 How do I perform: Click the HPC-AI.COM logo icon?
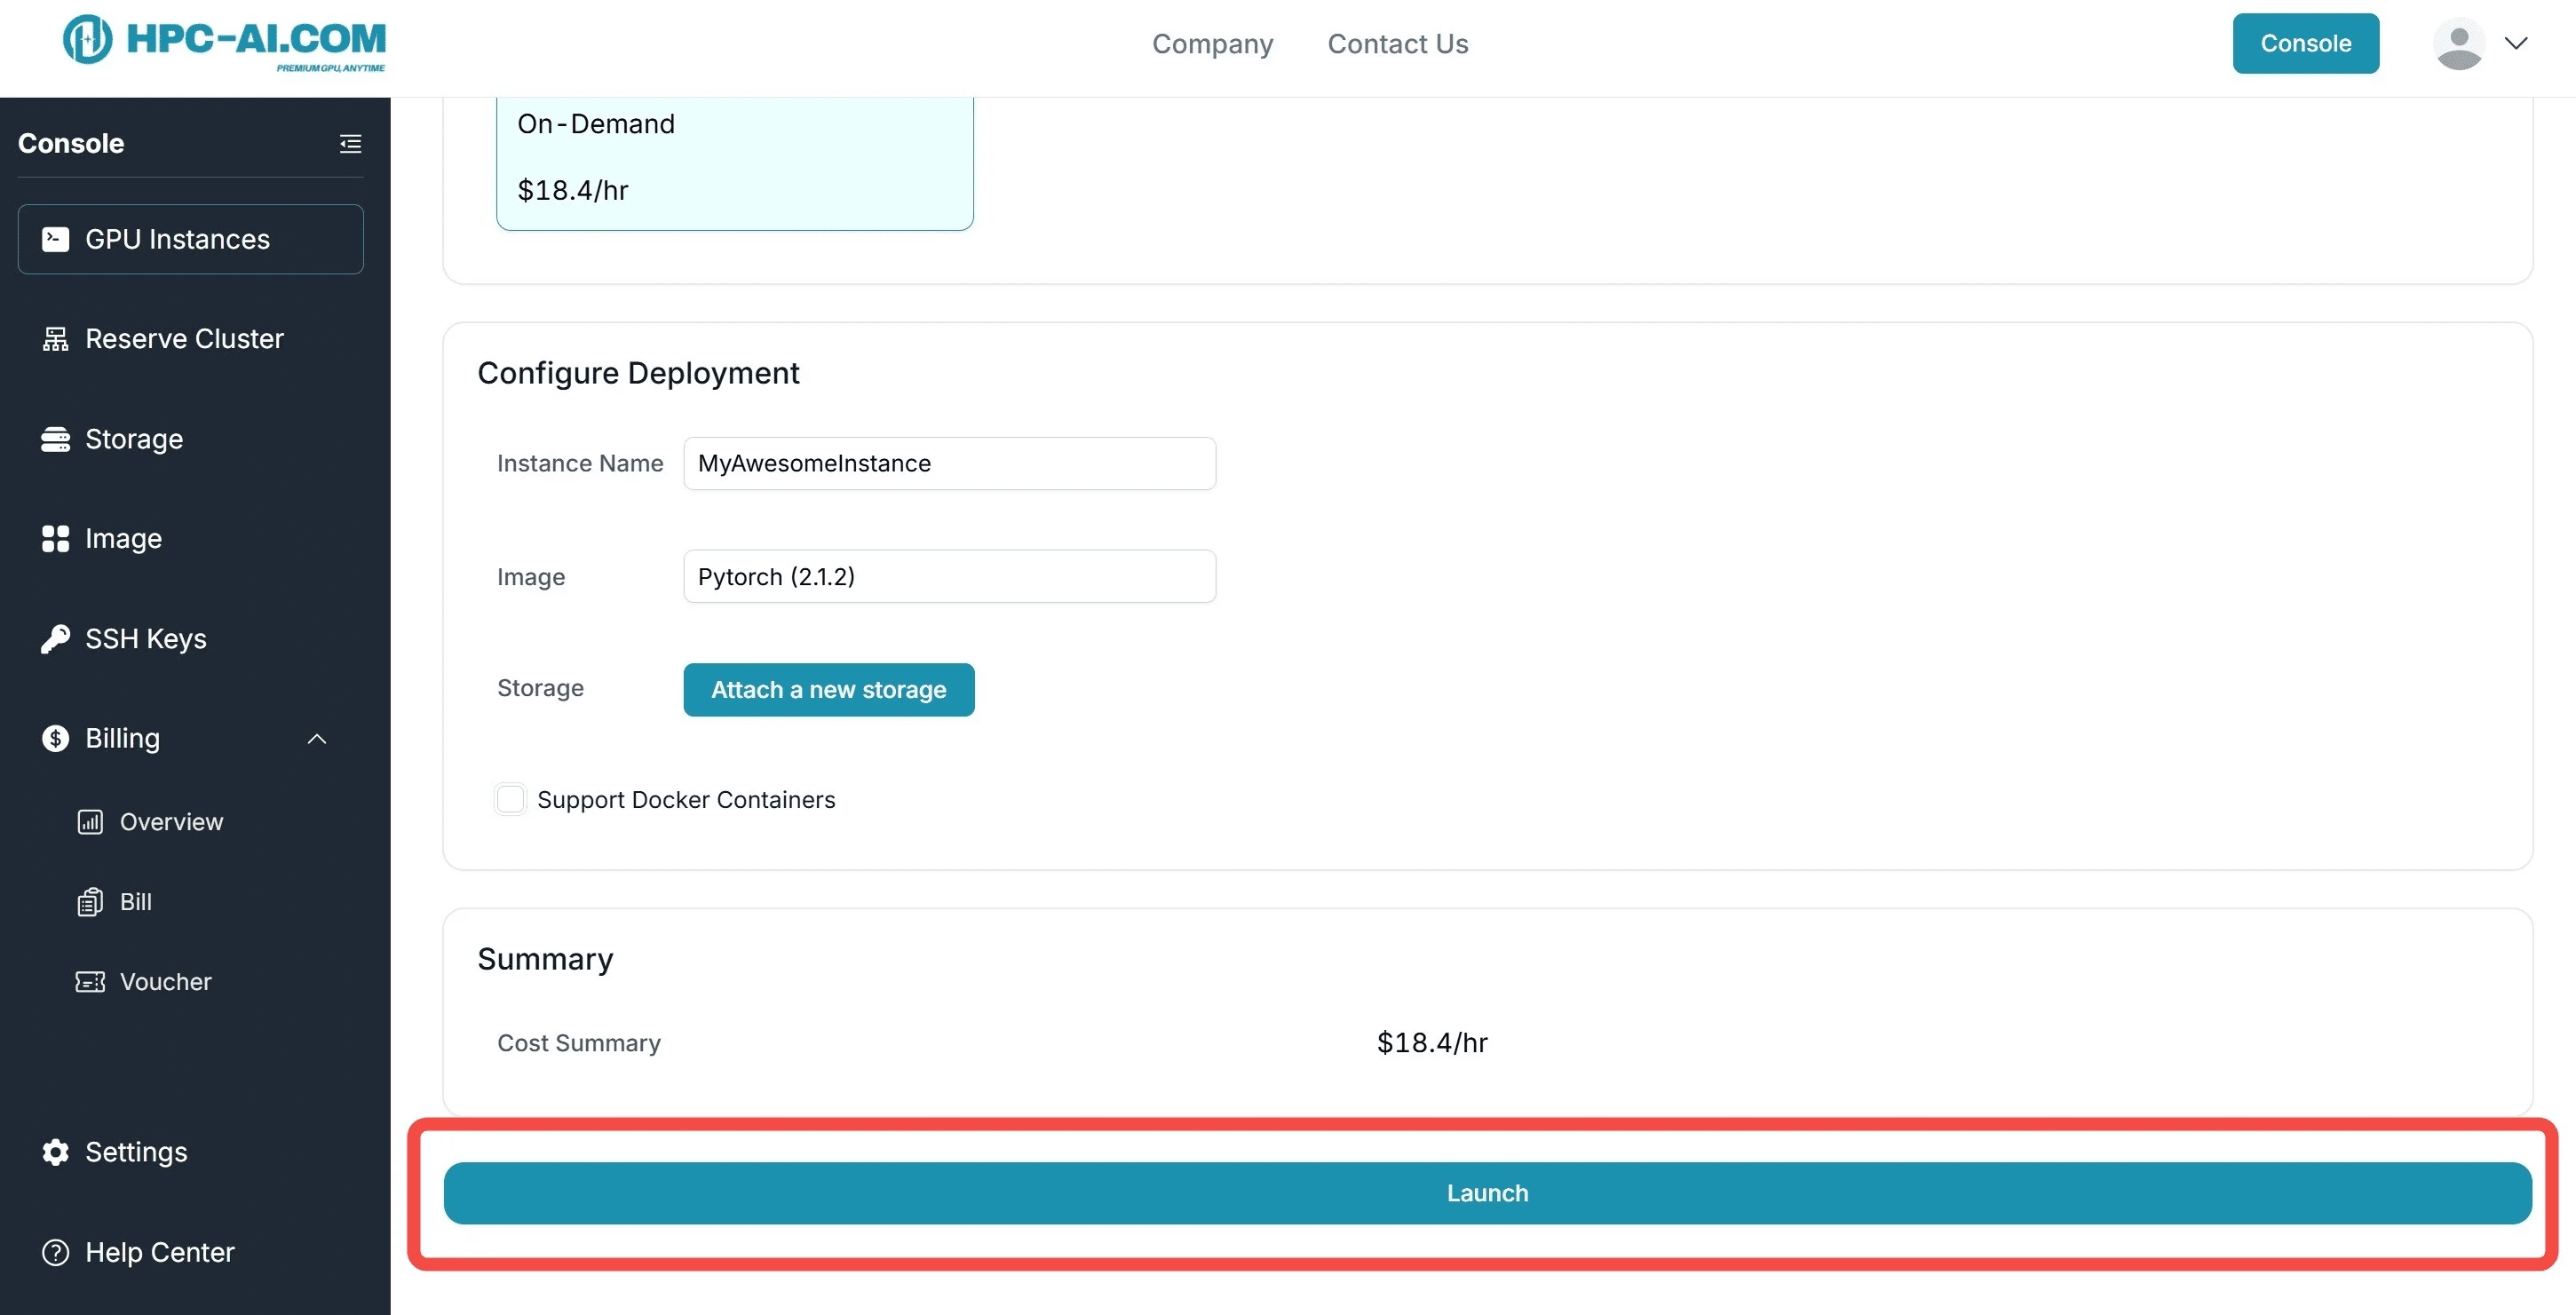tap(88, 40)
